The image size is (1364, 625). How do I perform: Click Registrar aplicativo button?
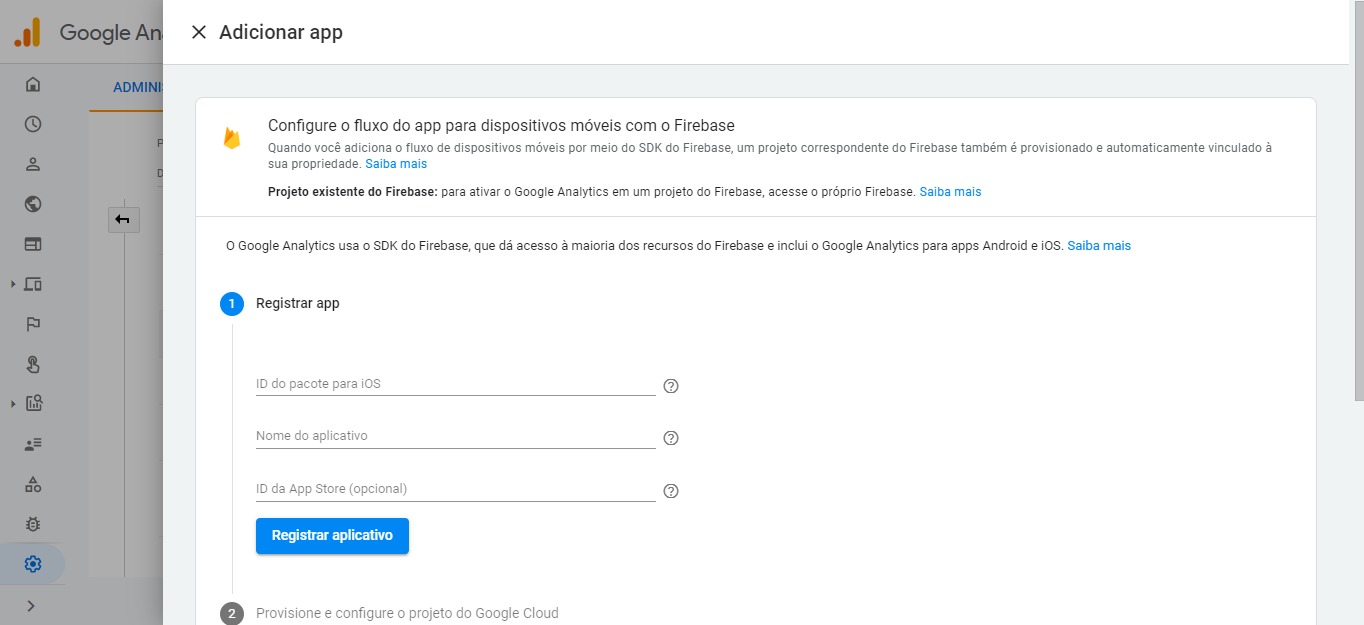click(x=332, y=535)
